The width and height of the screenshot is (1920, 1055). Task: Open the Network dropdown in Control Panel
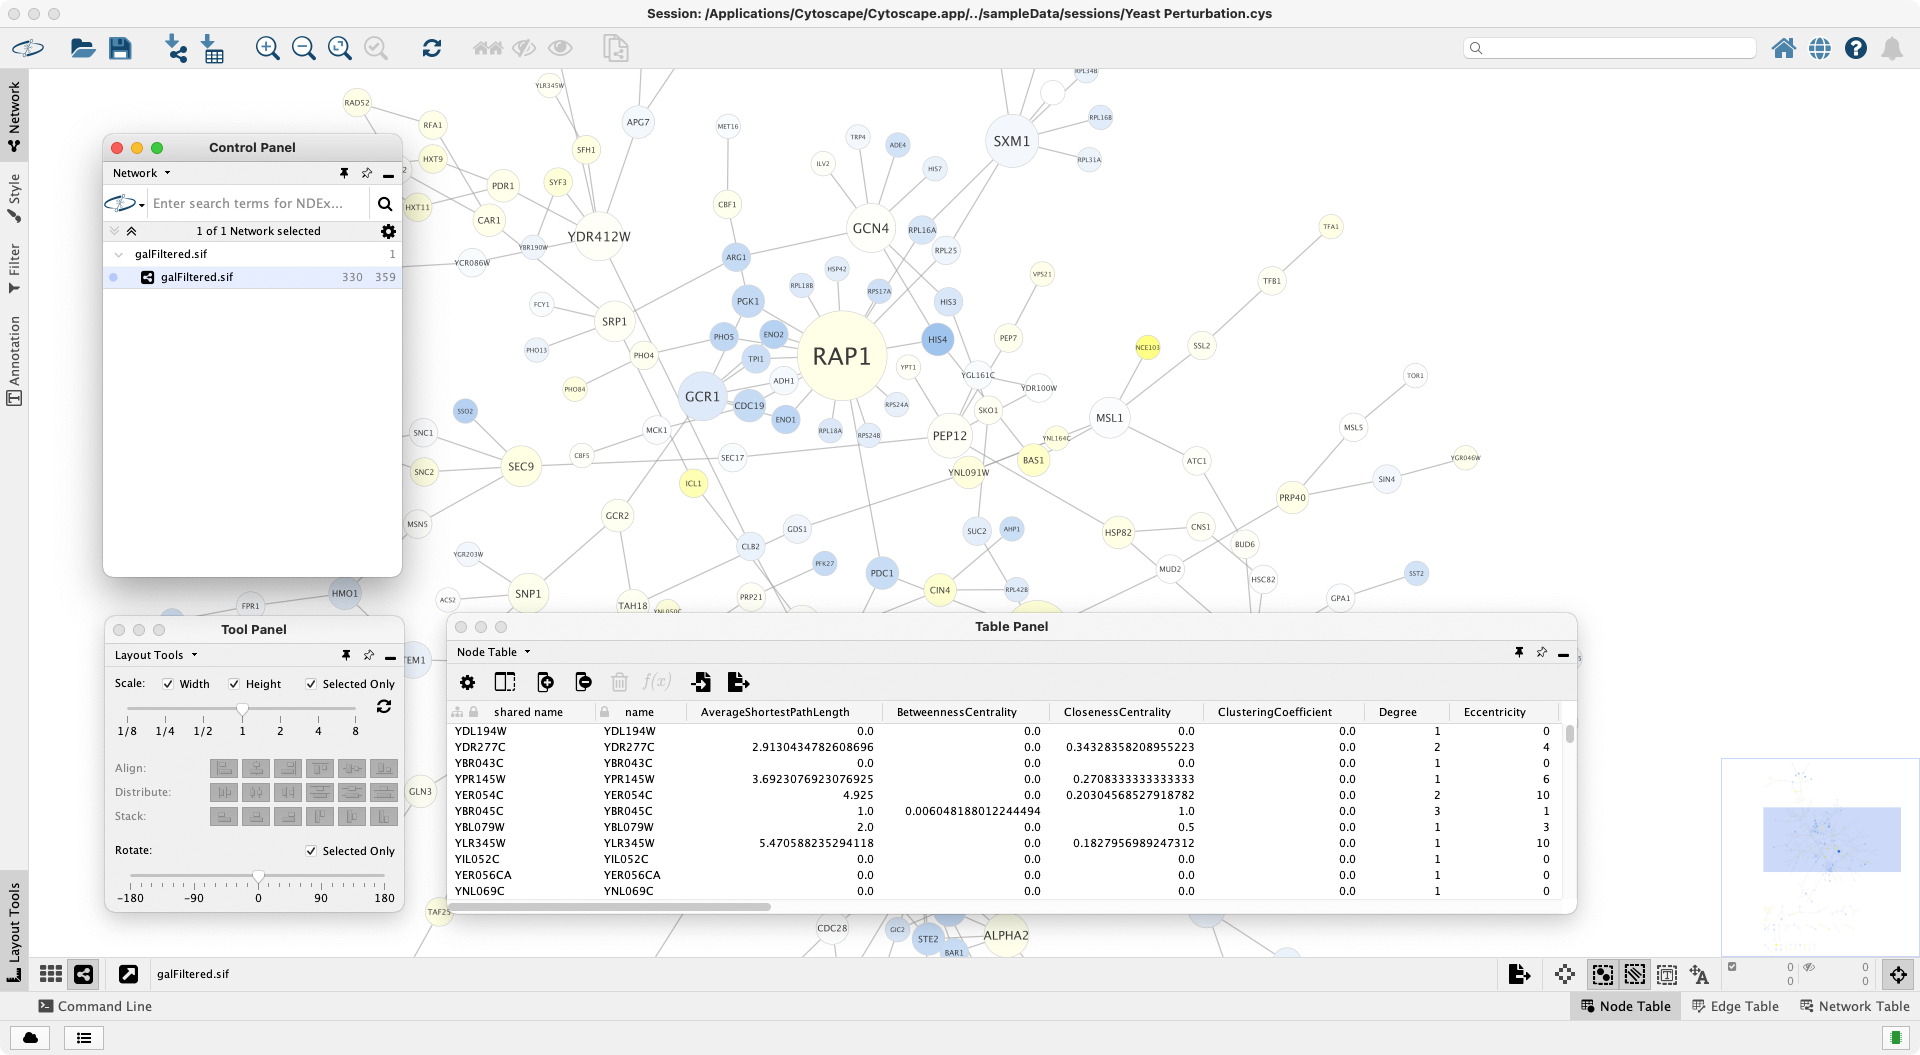coord(141,173)
